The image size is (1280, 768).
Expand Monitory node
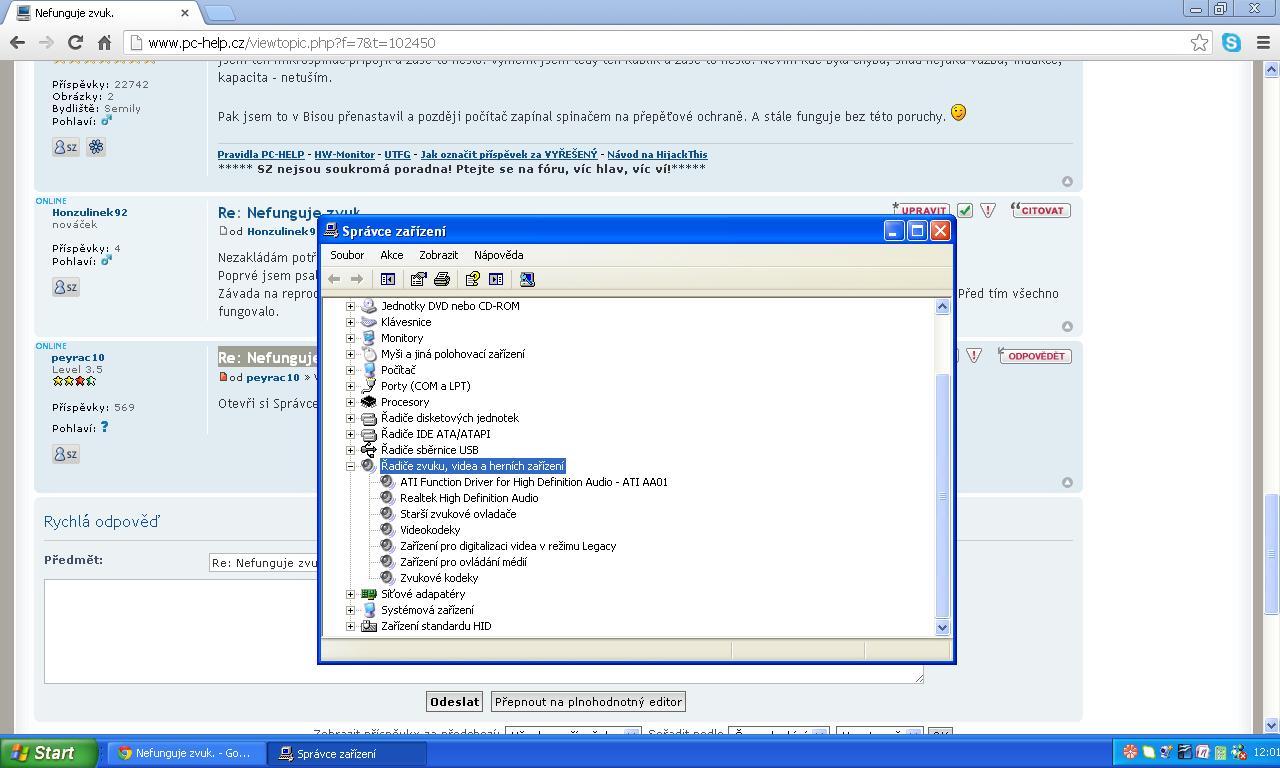350,338
